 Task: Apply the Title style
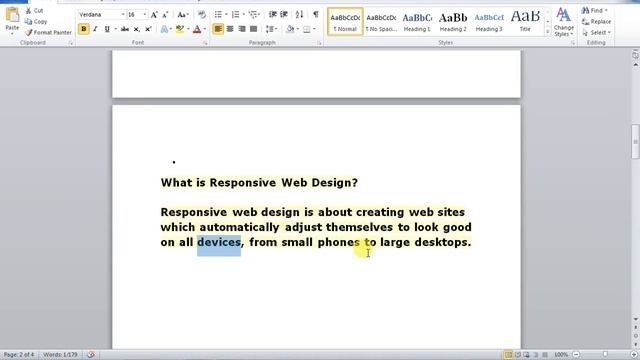tap(525, 22)
